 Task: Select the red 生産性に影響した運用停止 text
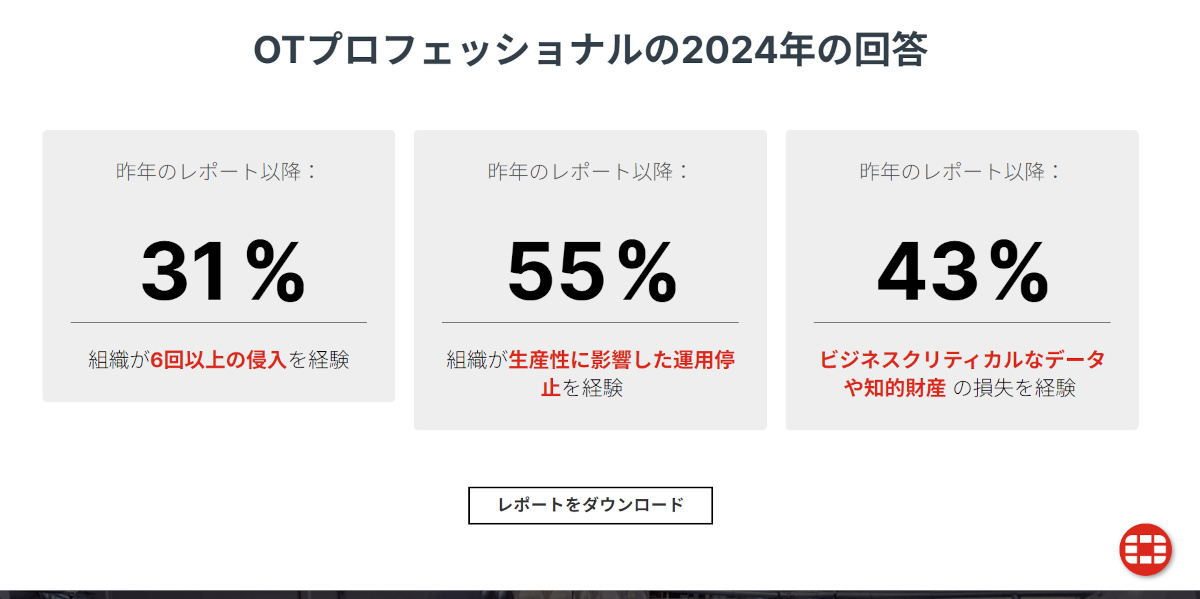pyautogui.click(x=622, y=360)
